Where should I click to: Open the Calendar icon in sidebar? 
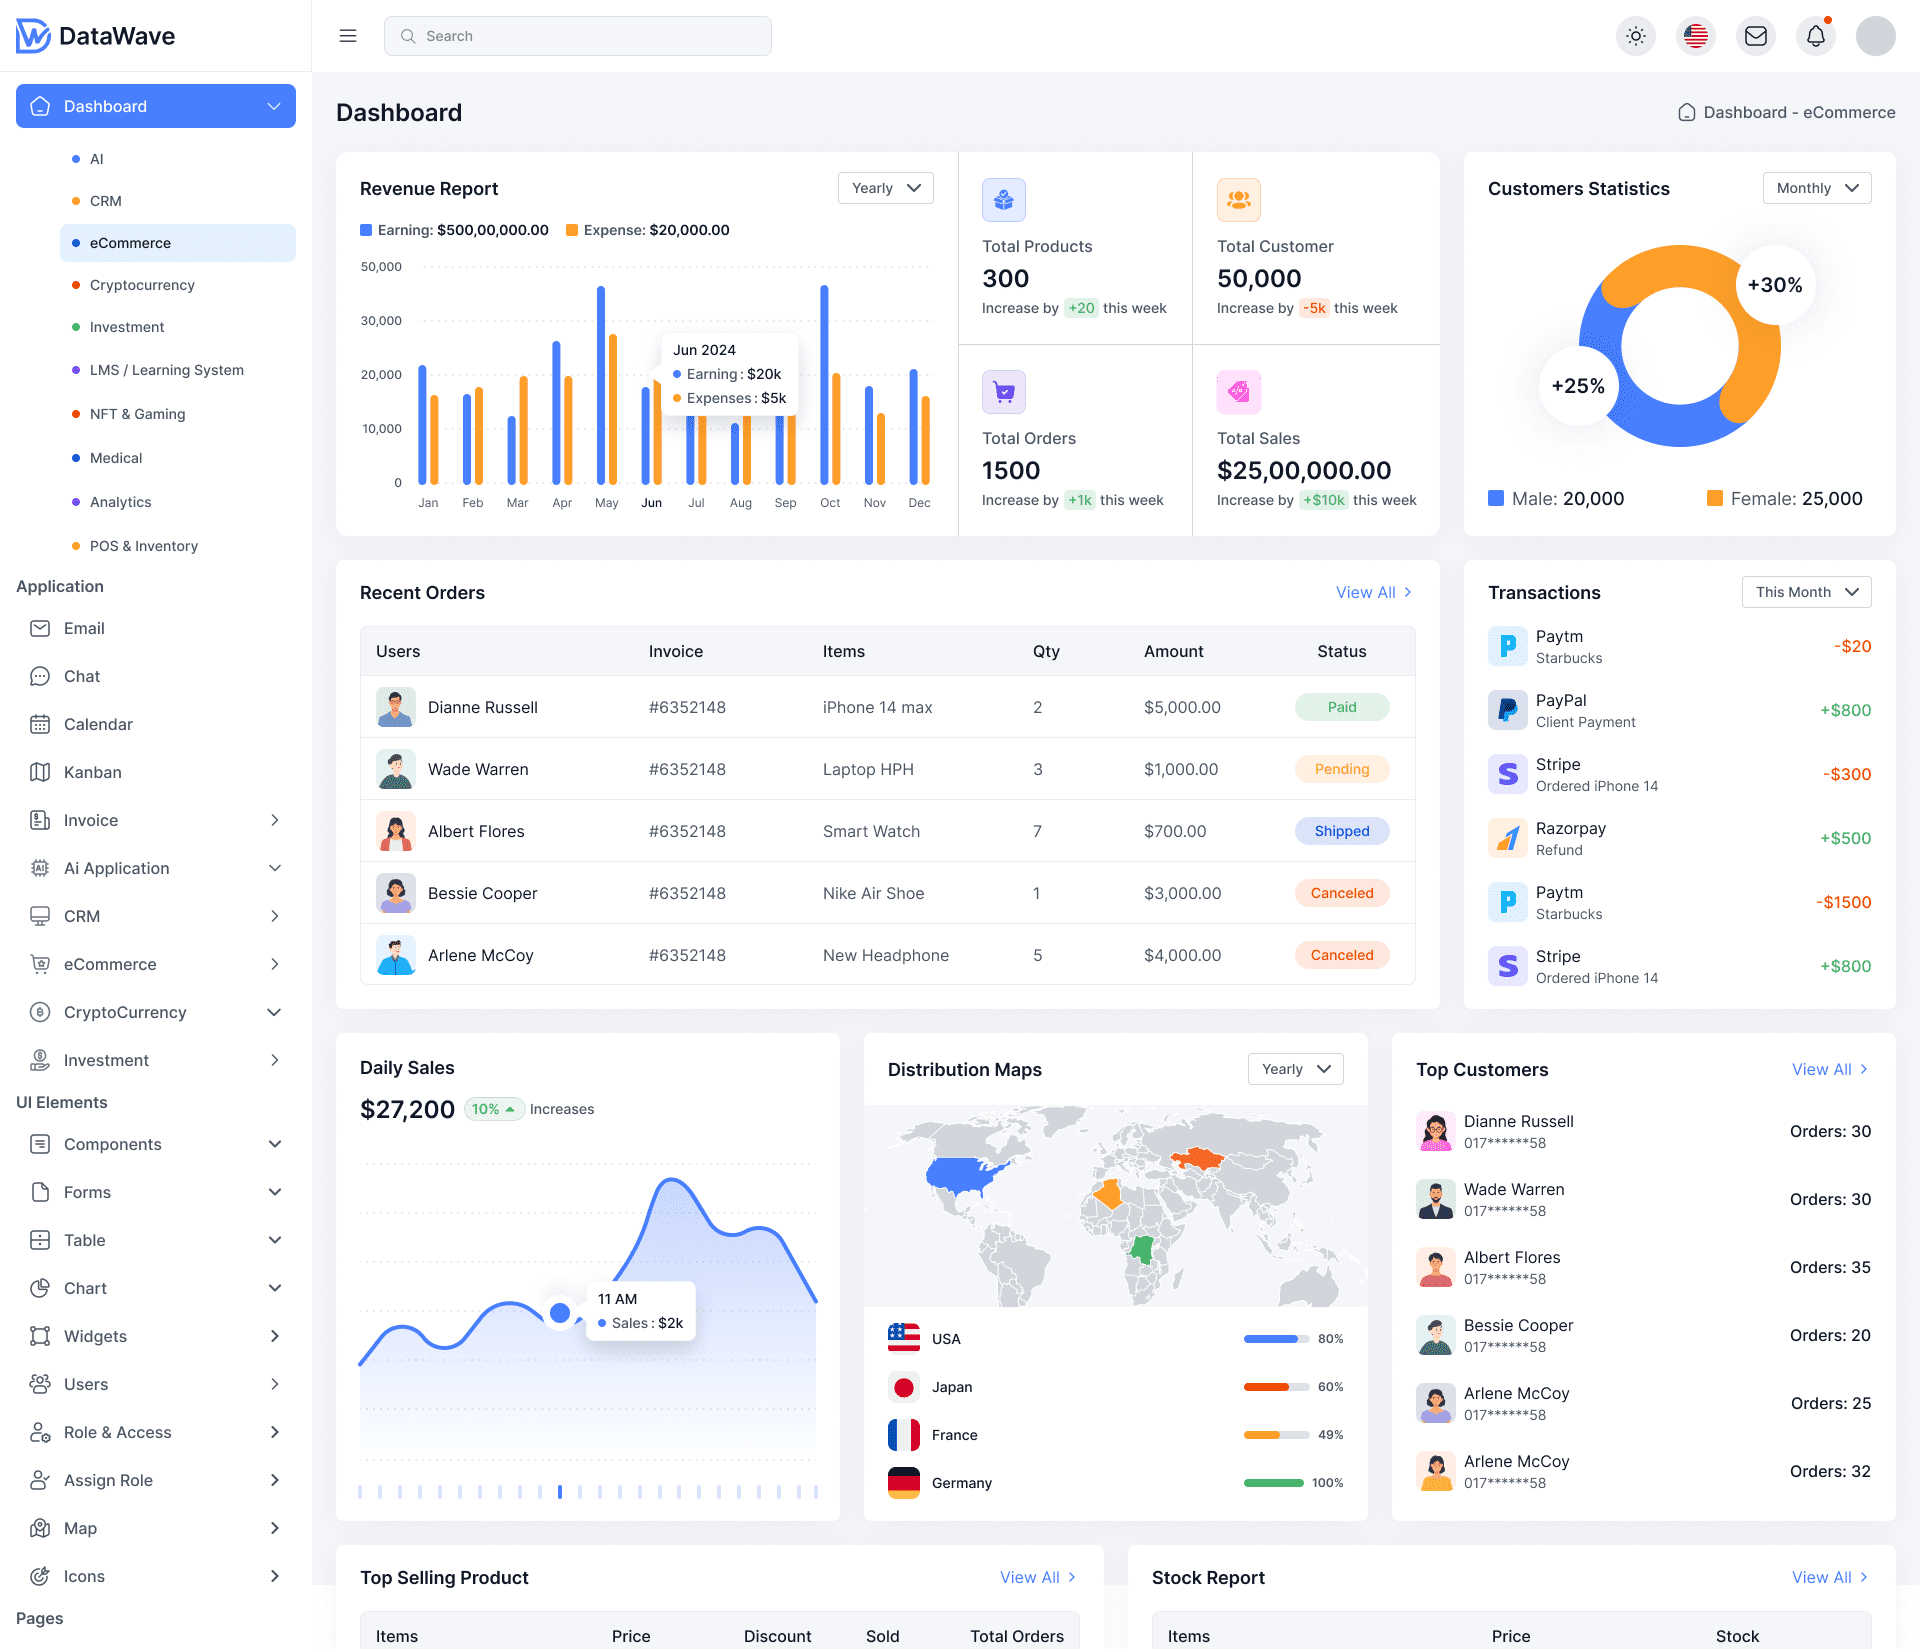tap(40, 724)
